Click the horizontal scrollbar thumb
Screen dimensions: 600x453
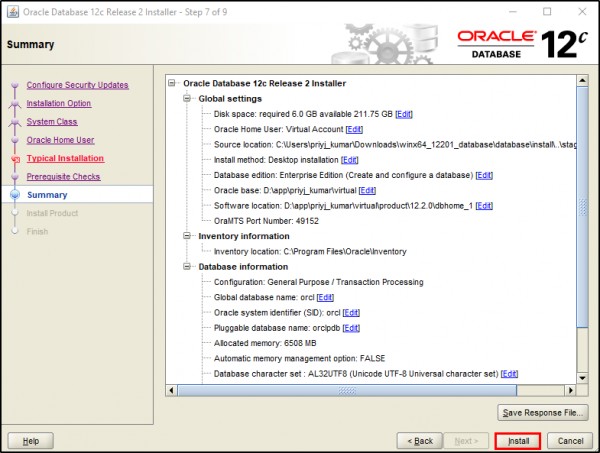tap(347, 390)
